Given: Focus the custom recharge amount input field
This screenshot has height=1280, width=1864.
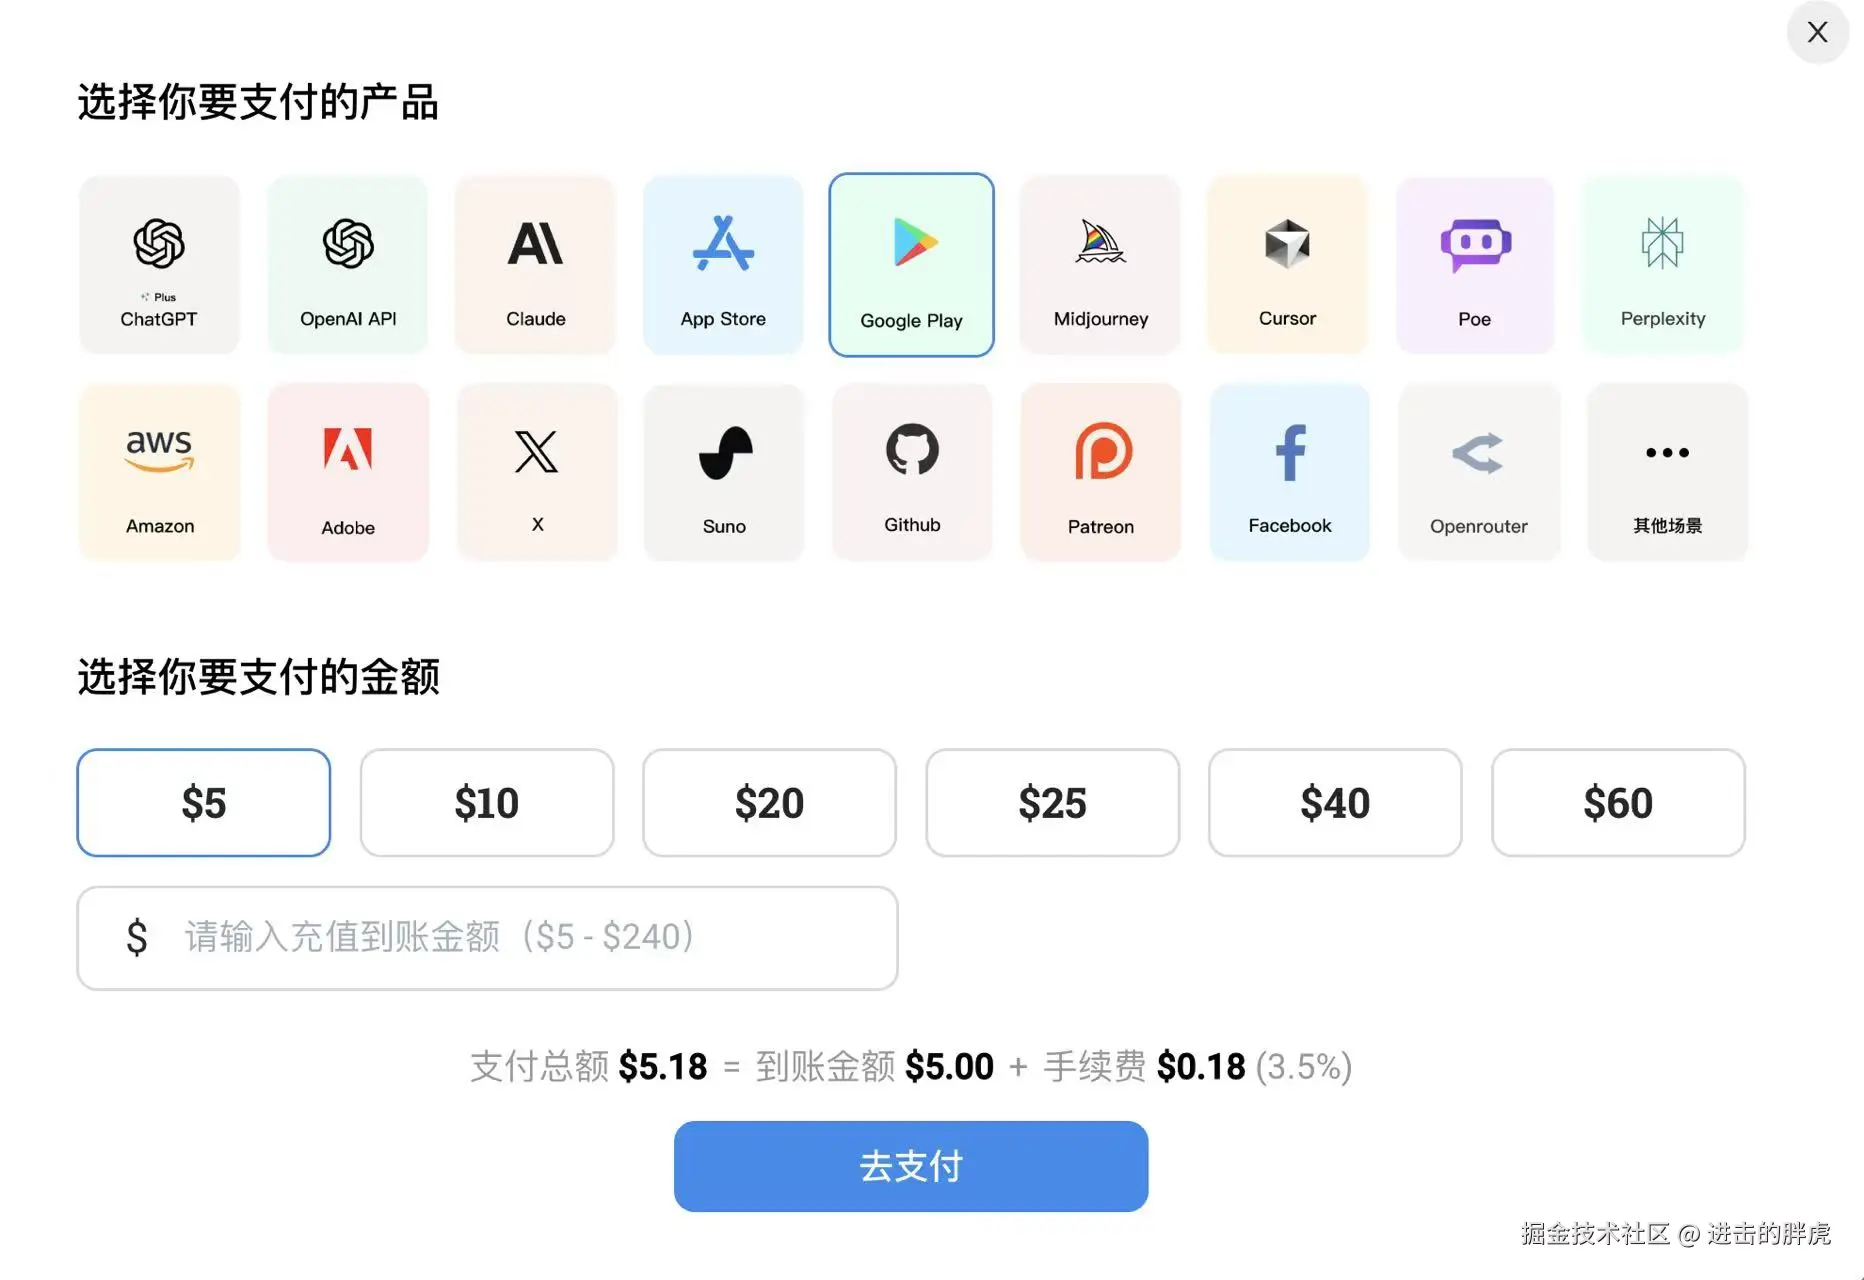Looking at the screenshot, I should [487, 938].
